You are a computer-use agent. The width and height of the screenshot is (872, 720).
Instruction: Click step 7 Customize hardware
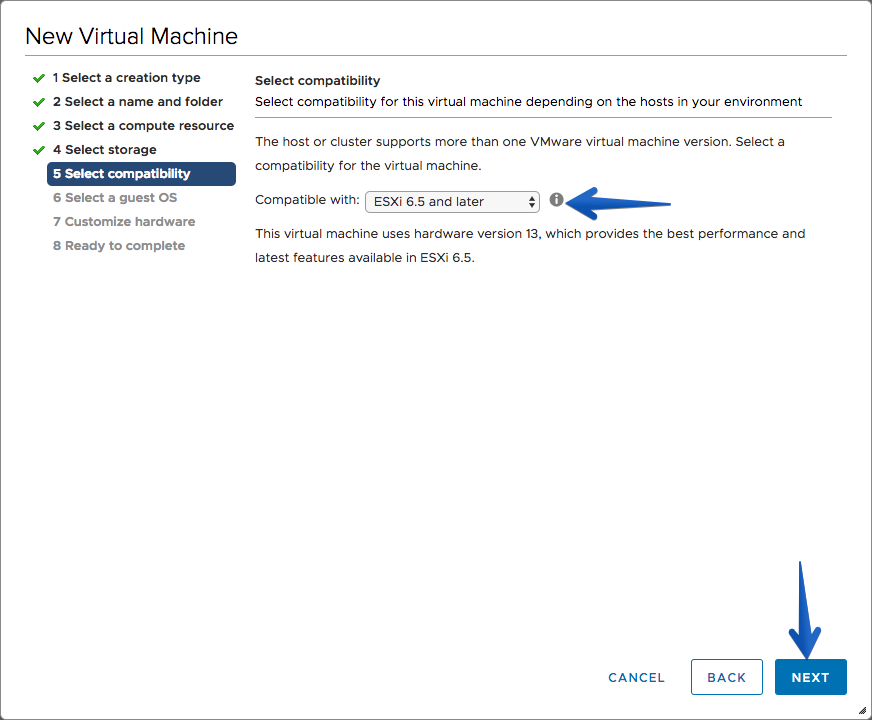[x=124, y=221]
